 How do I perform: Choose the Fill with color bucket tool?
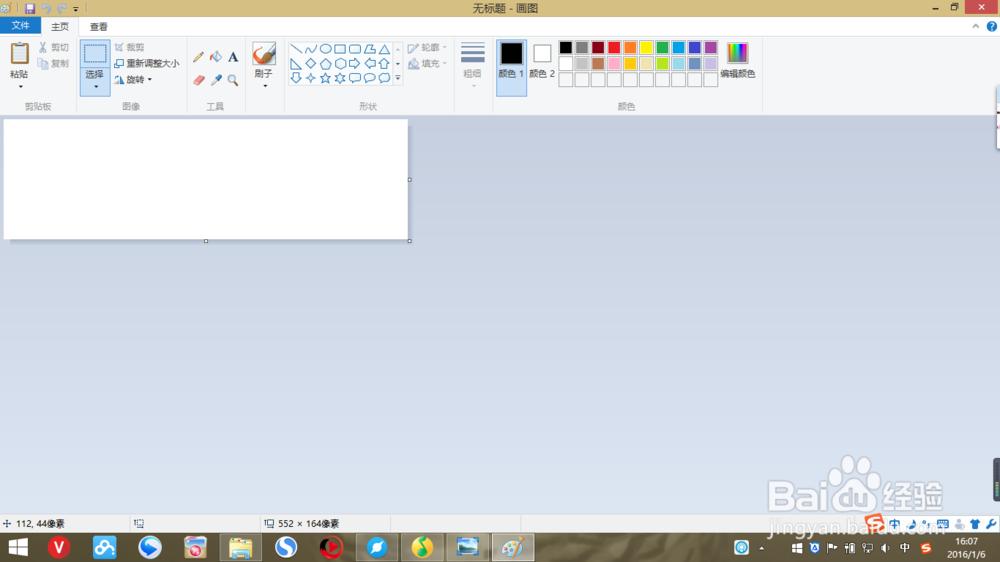pos(216,57)
